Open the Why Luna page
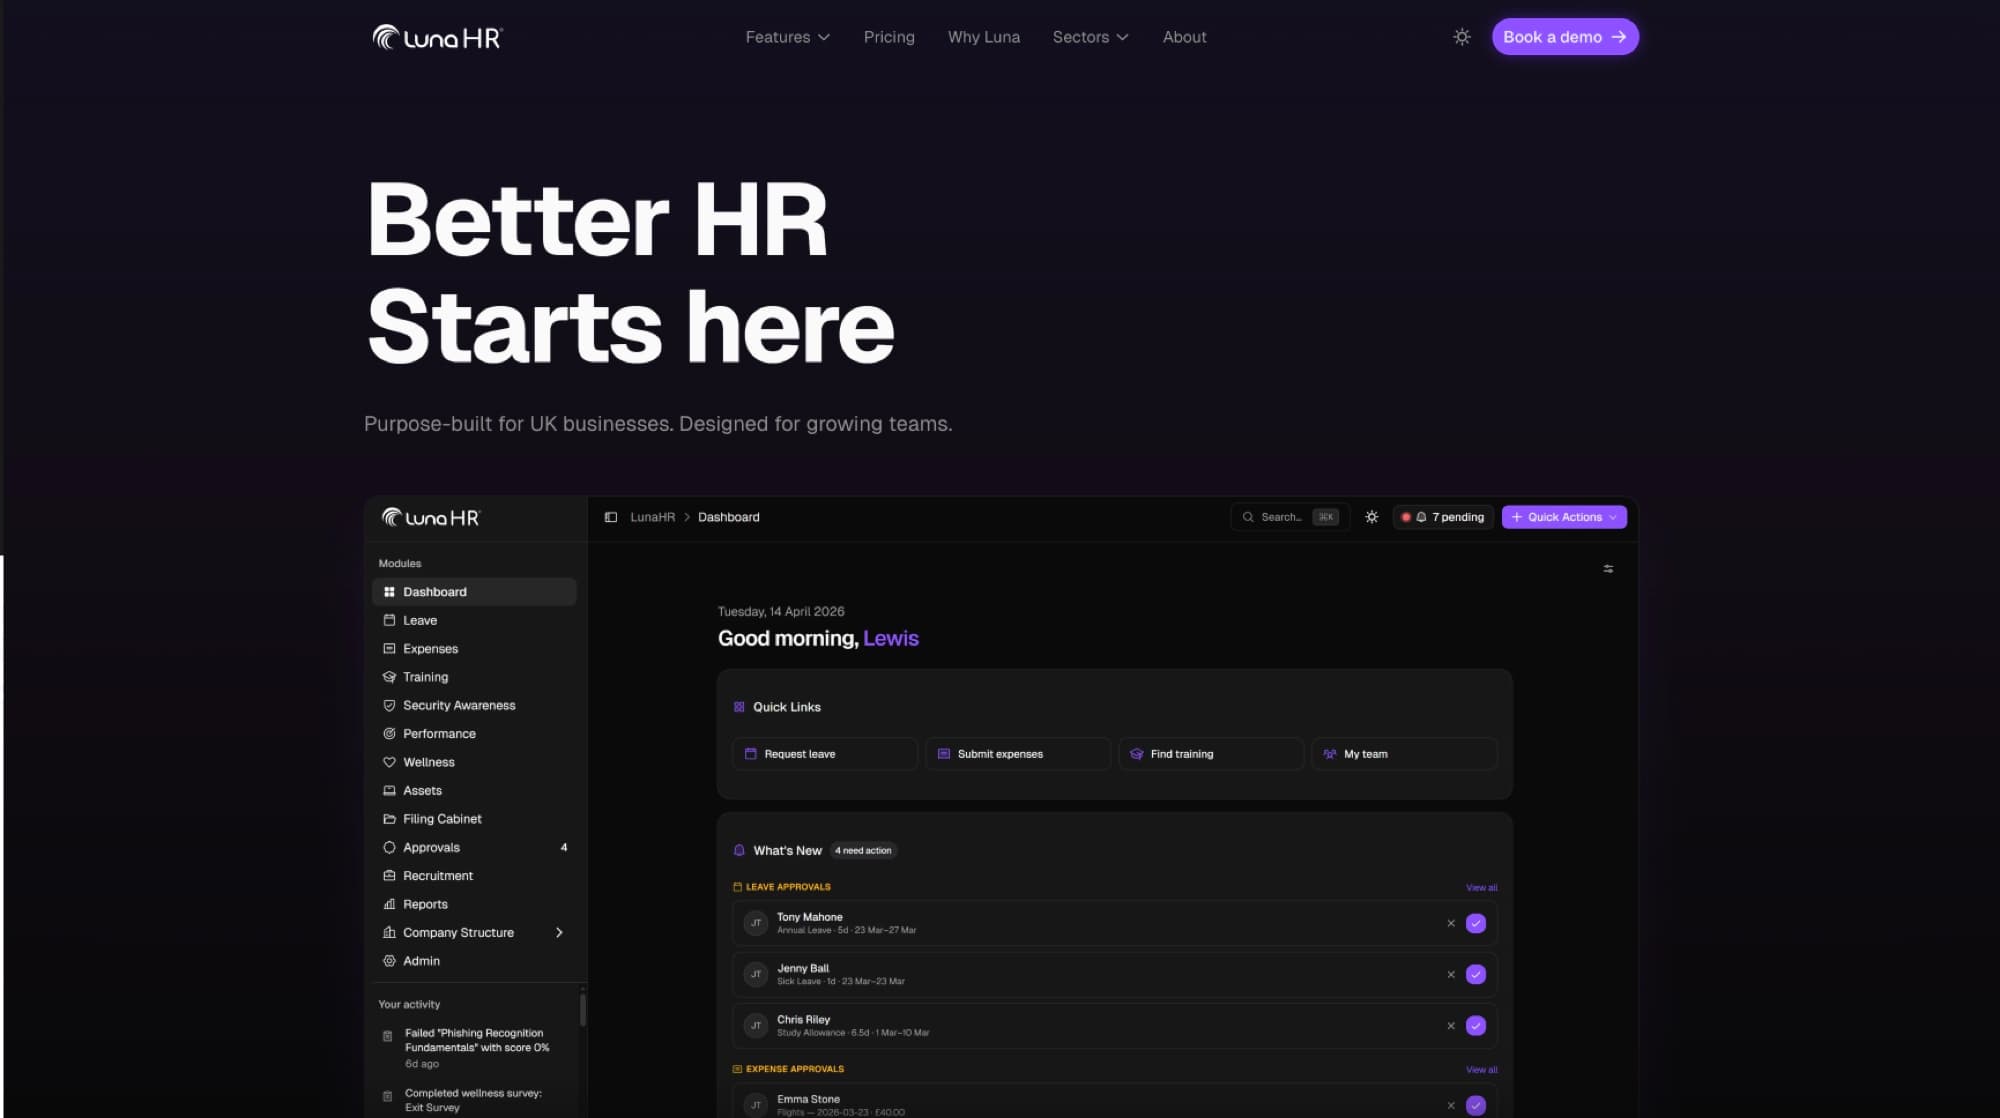2000x1118 pixels. click(x=984, y=37)
